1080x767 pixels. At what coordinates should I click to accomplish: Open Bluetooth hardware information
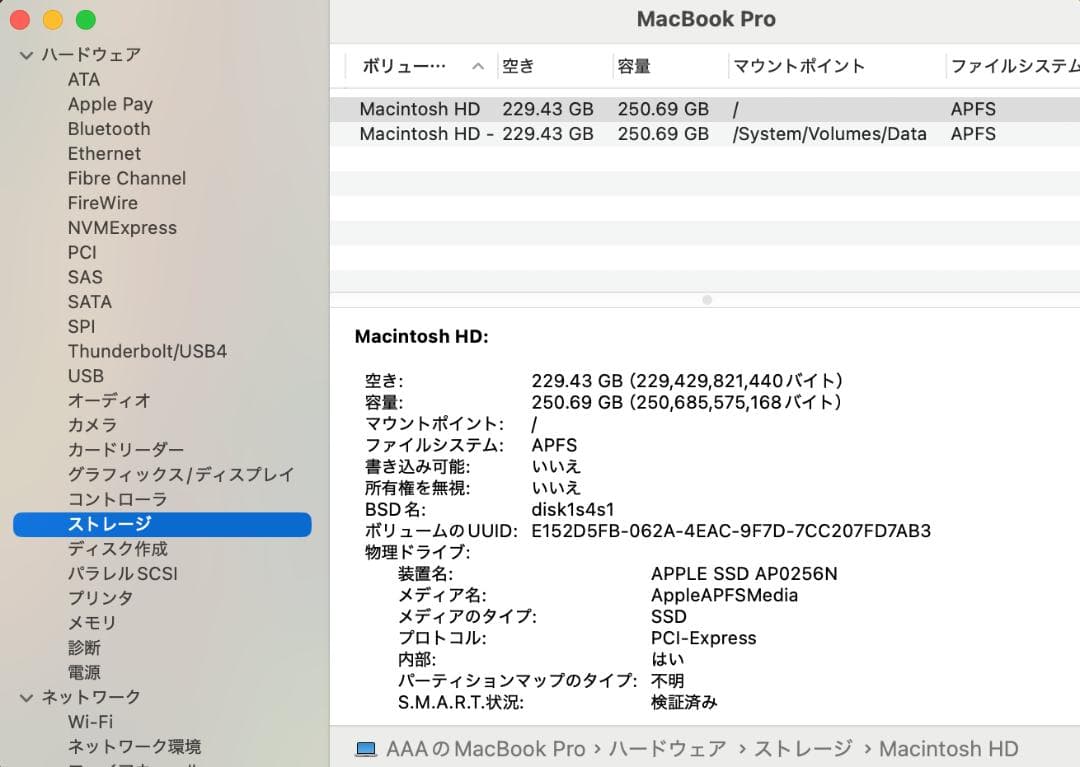click(109, 128)
